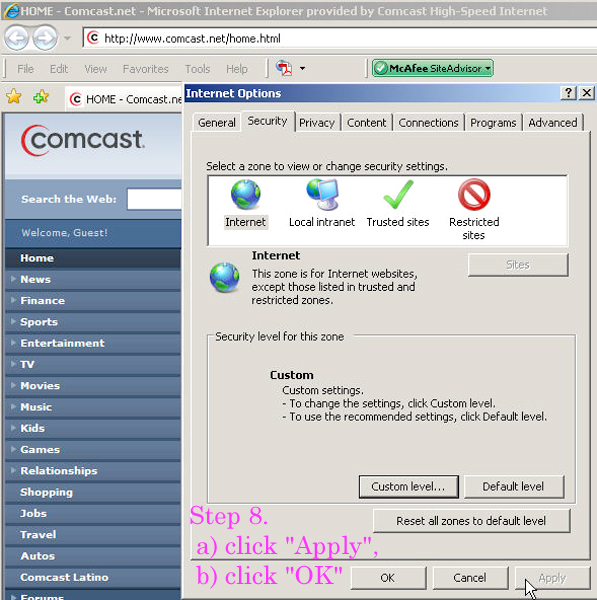Screen dimensions: 597x600
Task: Open the Advanced tab
Action: click(x=553, y=122)
